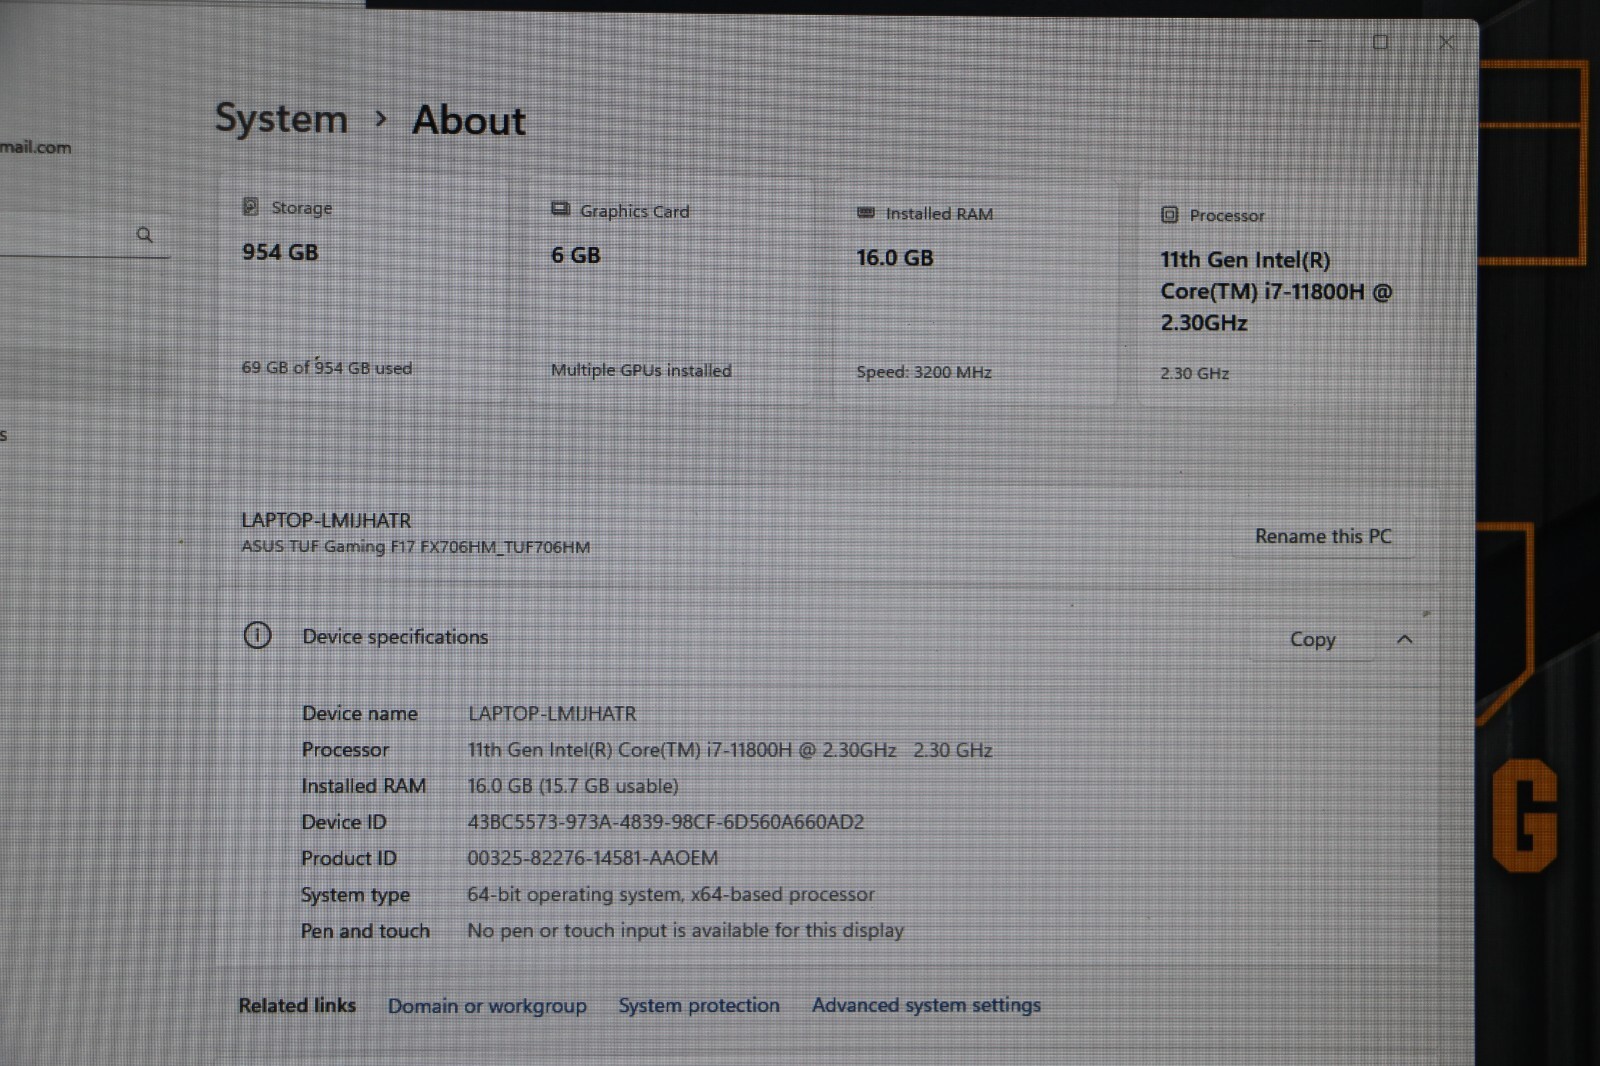Image resolution: width=1600 pixels, height=1066 pixels.
Task: Select 'No pen or touch input' text
Action: tap(685, 931)
